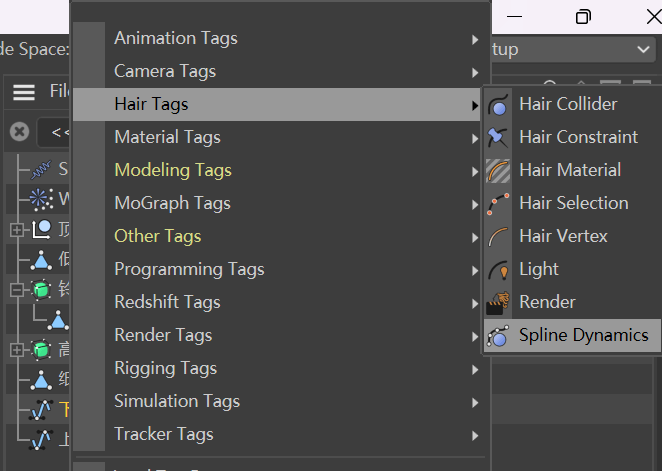The width and height of the screenshot is (662, 471).
Task: Click the hair Light tag icon
Action: click(x=498, y=270)
